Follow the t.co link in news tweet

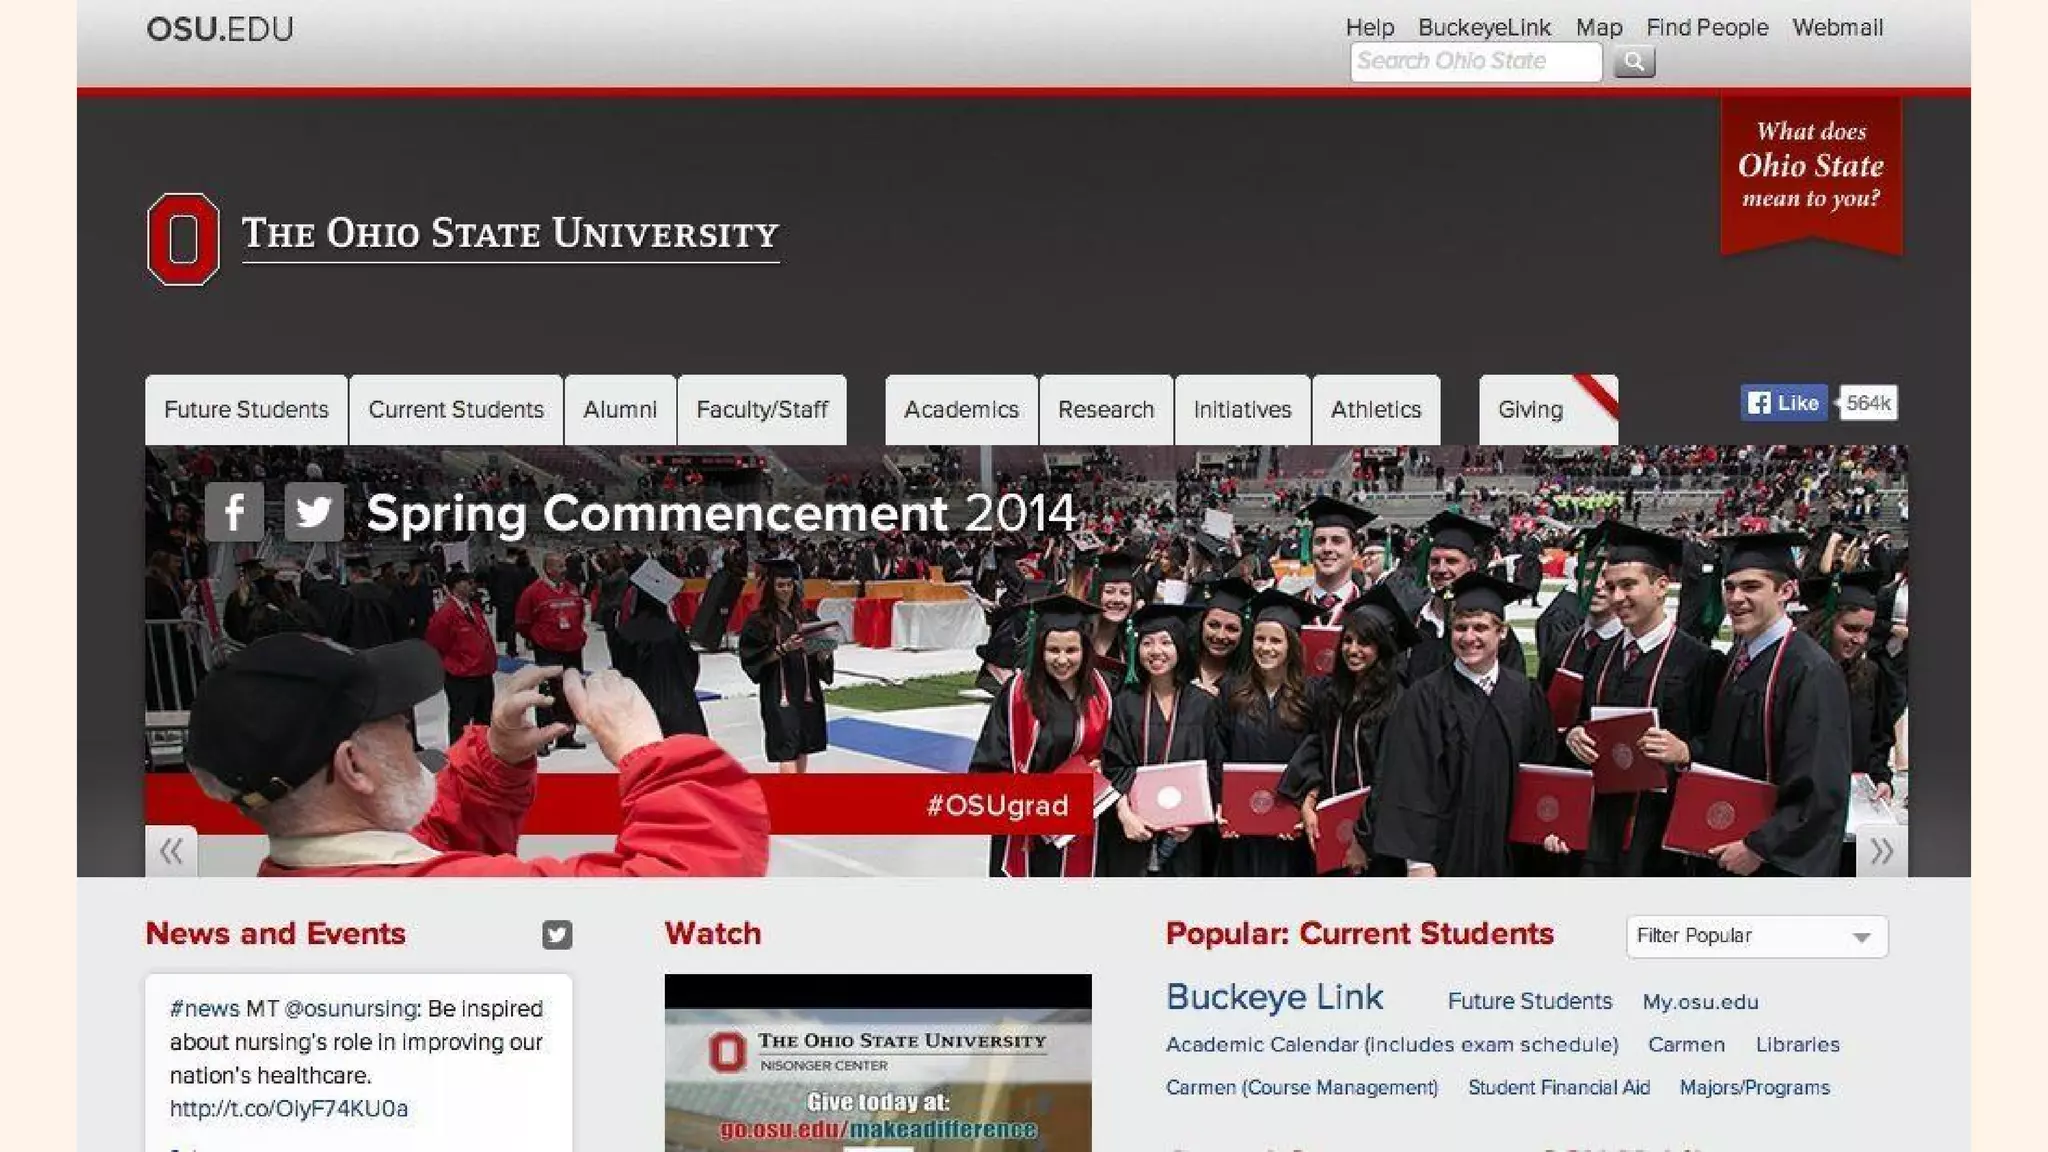(x=289, y=1108)
